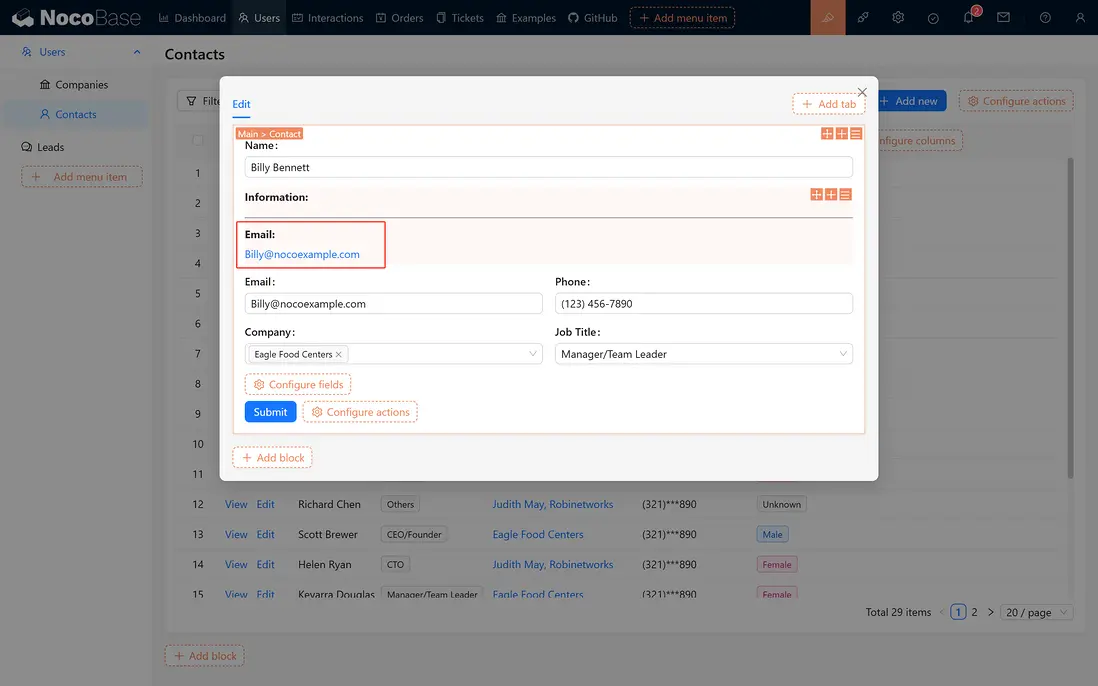The image size is (1098, 686).
Task: Open Users top menu
Action: [x=259, y=18]
